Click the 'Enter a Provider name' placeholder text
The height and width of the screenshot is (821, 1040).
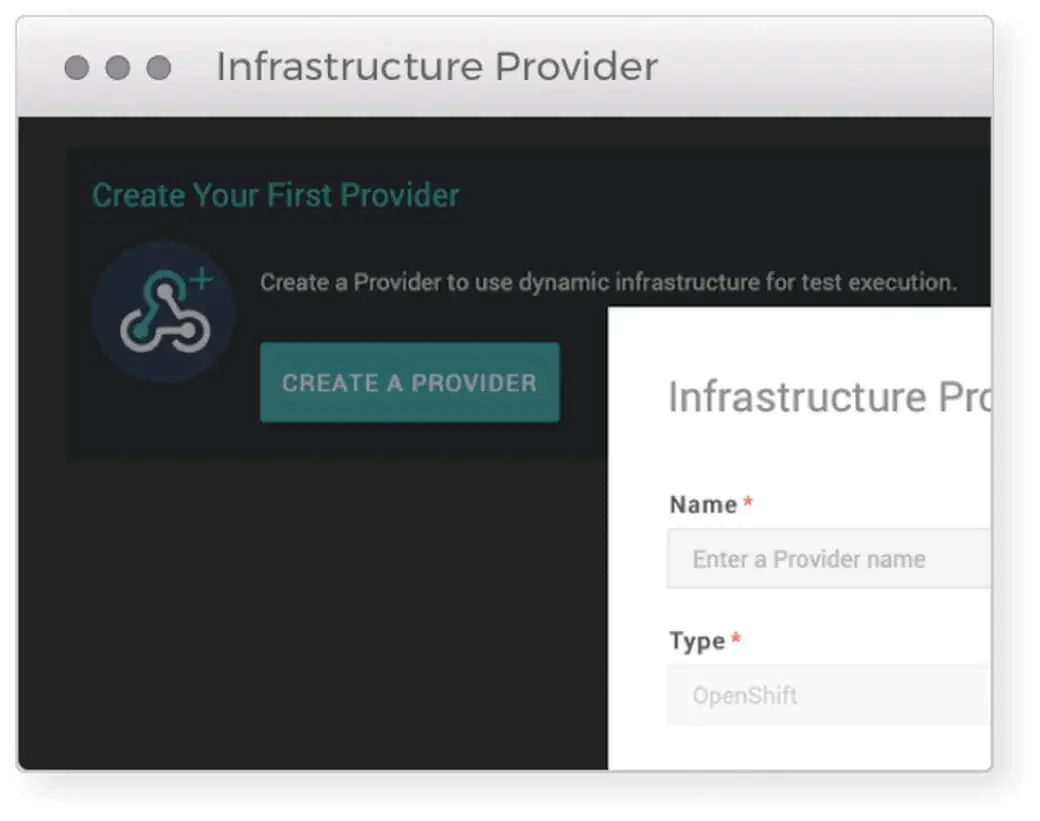point(808,559)
